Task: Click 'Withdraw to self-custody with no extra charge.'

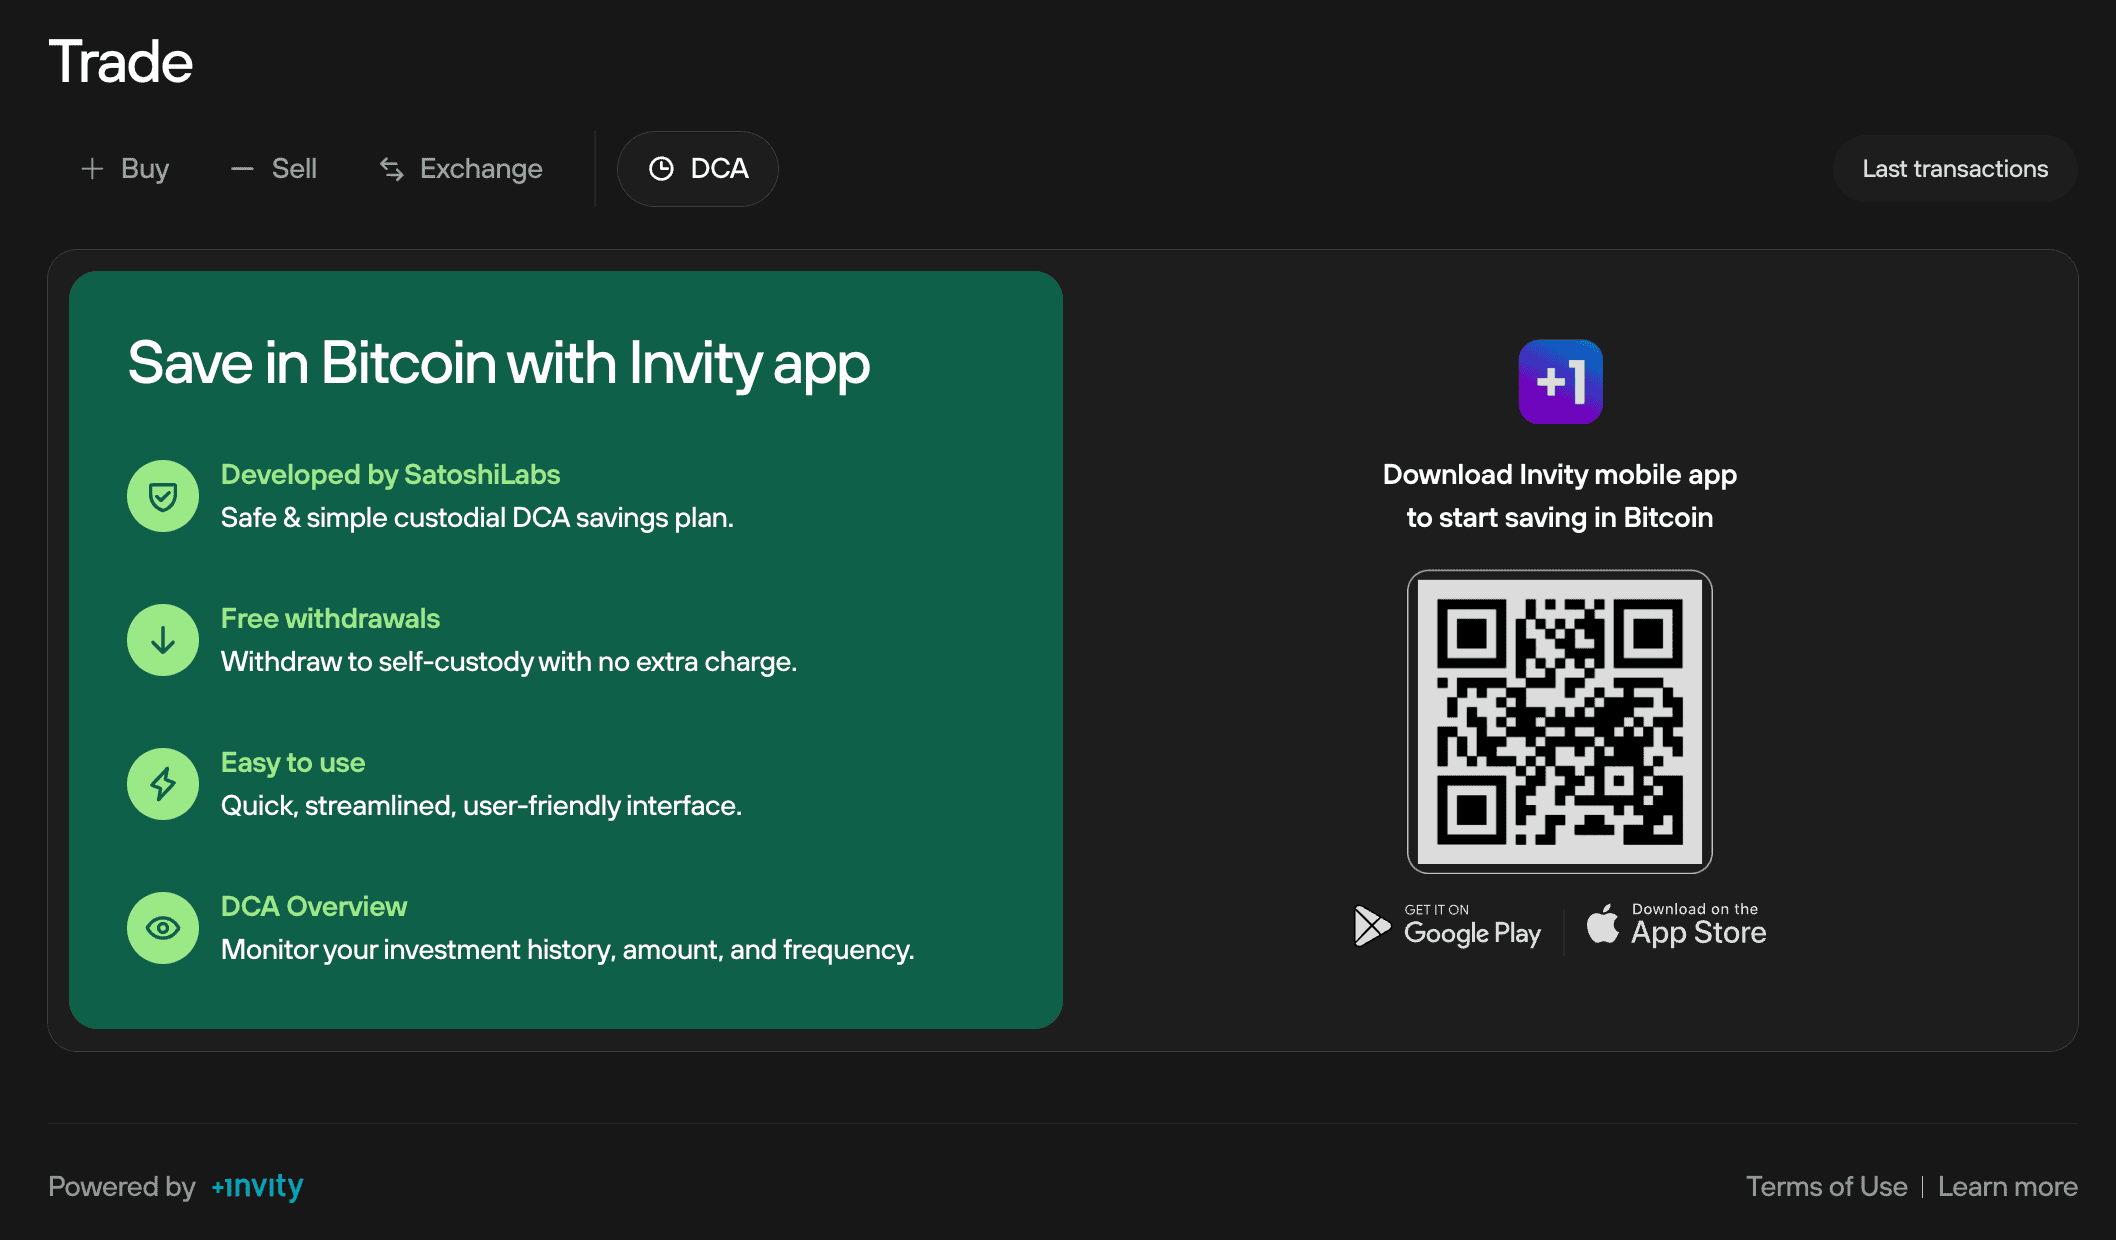Action: [x=509, y=662]
